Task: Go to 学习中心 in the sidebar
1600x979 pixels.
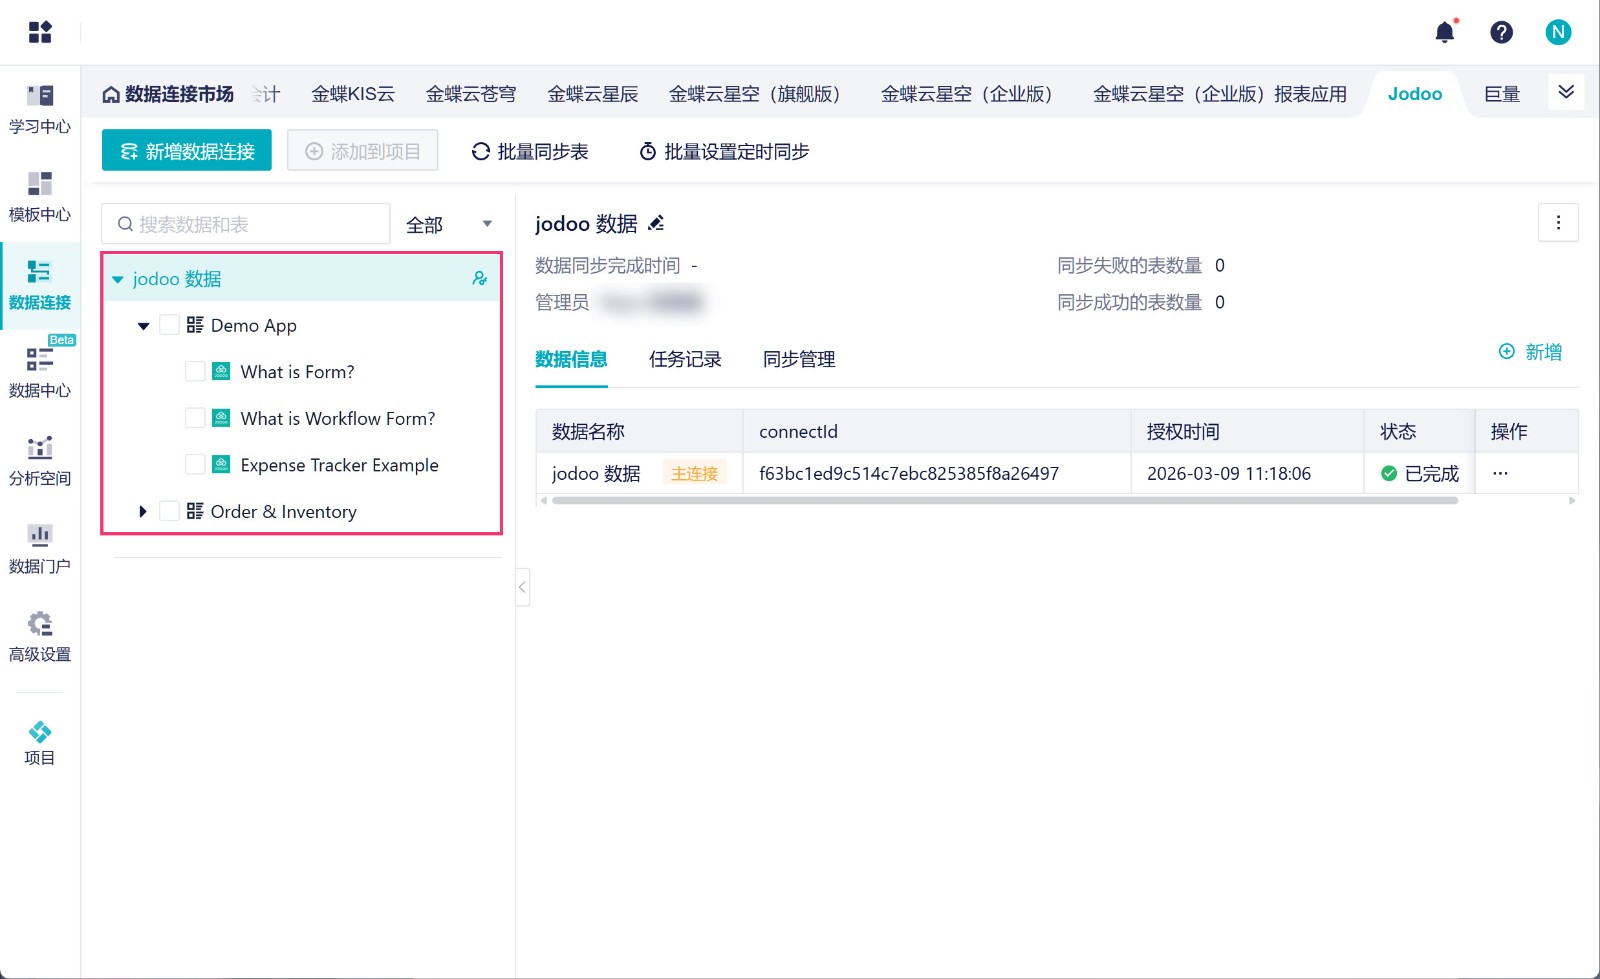Action: tap(40, 109)
